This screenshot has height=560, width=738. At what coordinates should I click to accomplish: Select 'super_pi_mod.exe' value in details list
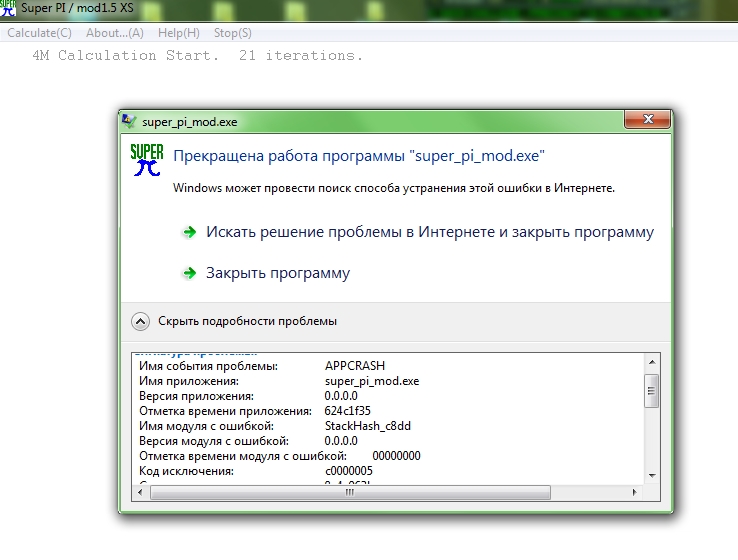click(372, 381)
